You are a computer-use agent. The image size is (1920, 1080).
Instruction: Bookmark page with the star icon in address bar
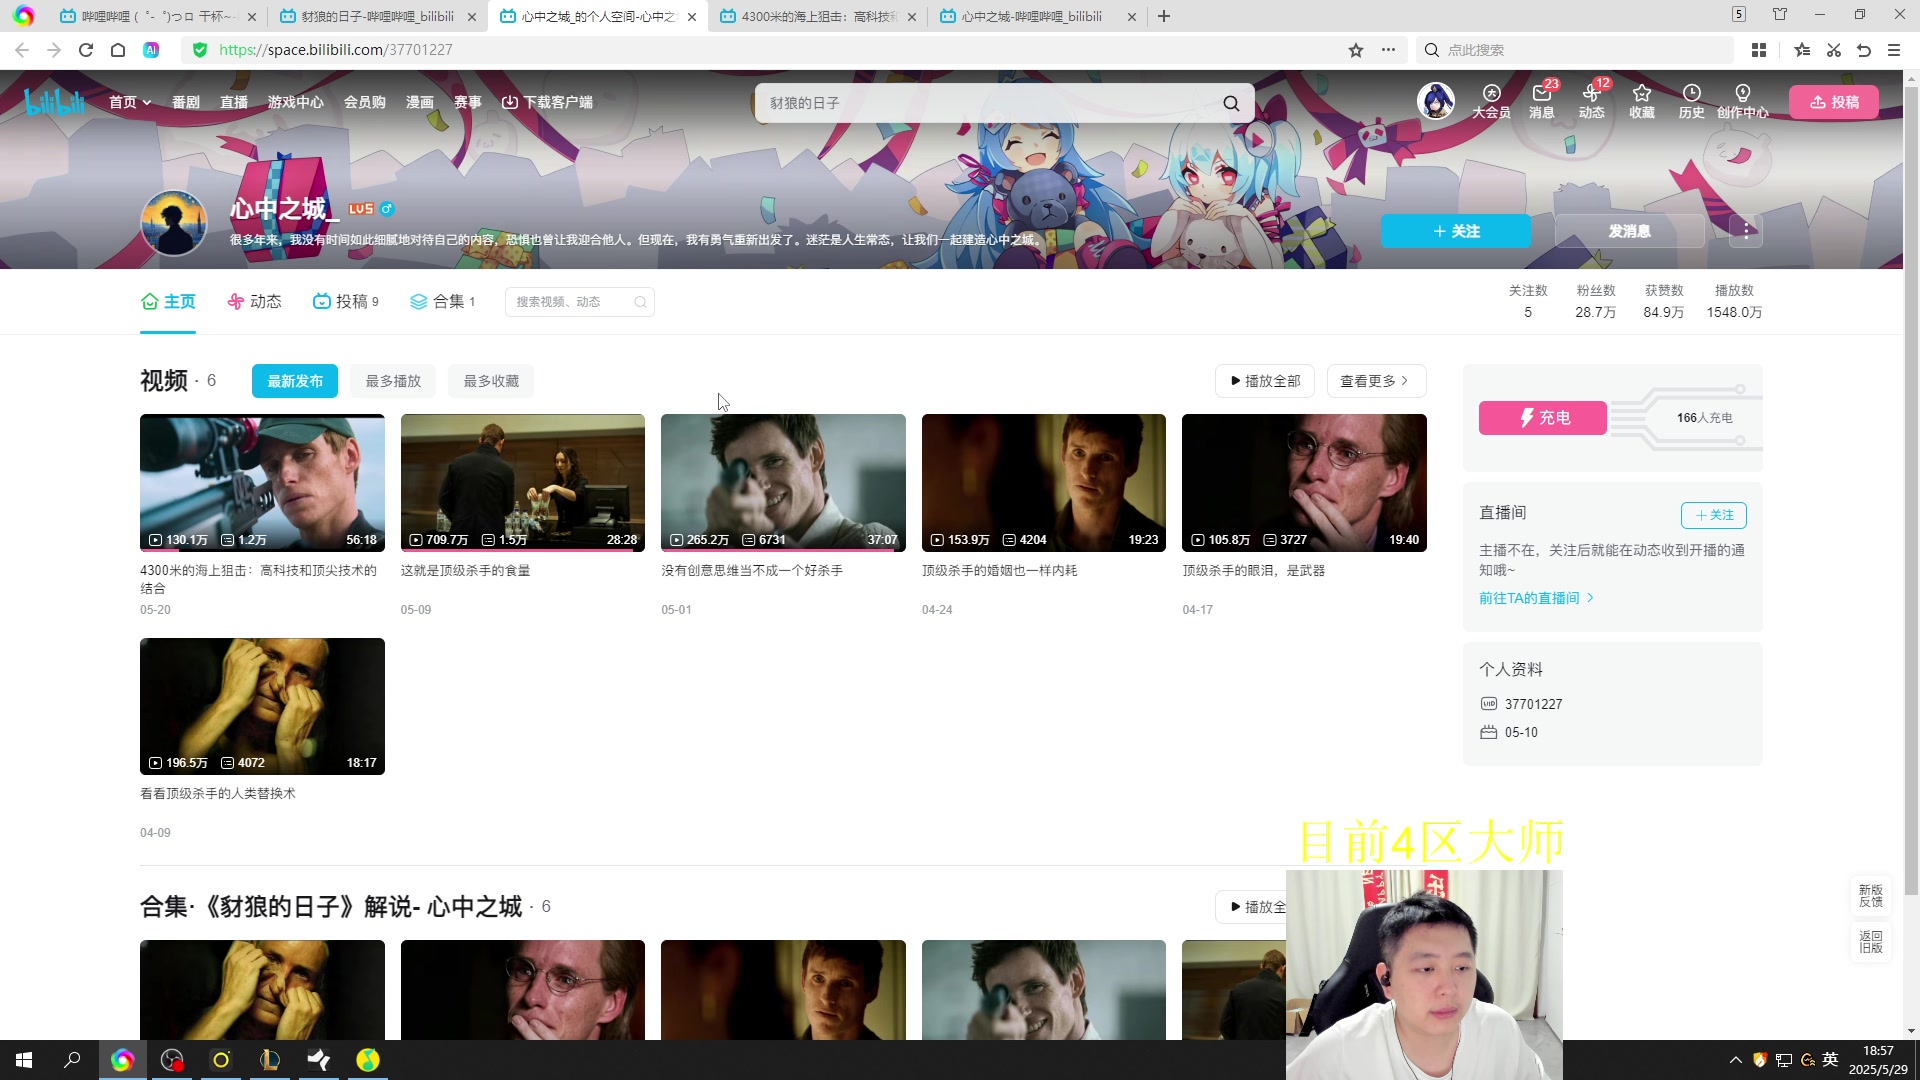(1356, 50)
